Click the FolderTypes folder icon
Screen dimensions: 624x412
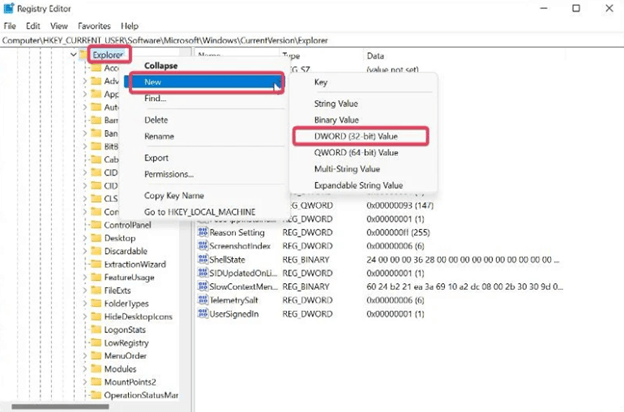coord(96,304)
